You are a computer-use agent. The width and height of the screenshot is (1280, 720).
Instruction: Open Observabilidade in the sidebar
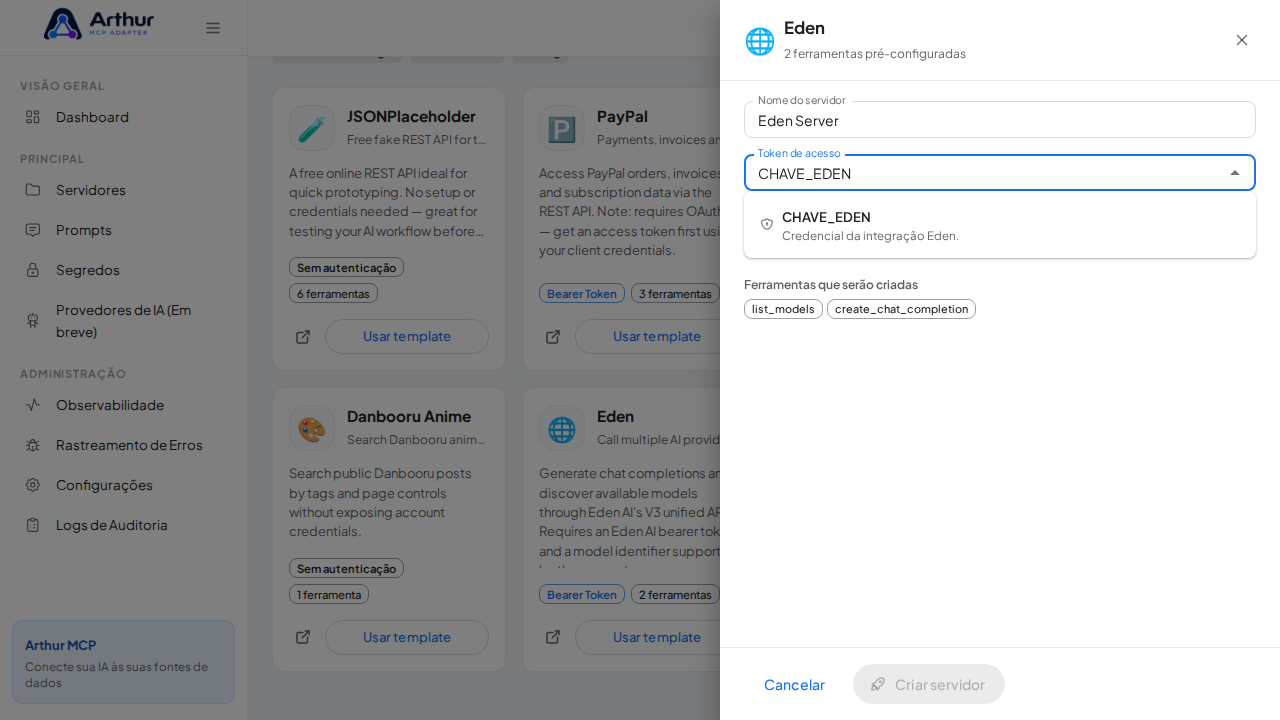point(123,405)
